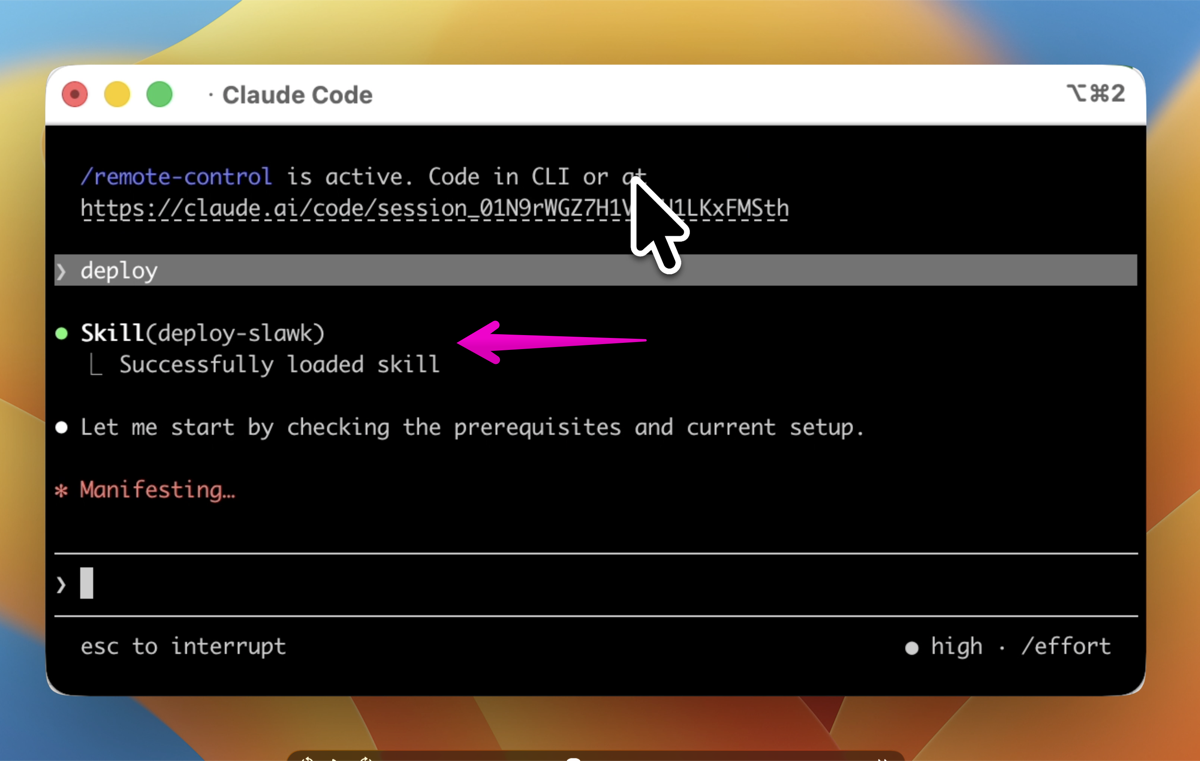Image resolution: width=1200 pixels, height=761 pixels.
Task: Focus the command prompt input field
Action: tap(596, 584)
